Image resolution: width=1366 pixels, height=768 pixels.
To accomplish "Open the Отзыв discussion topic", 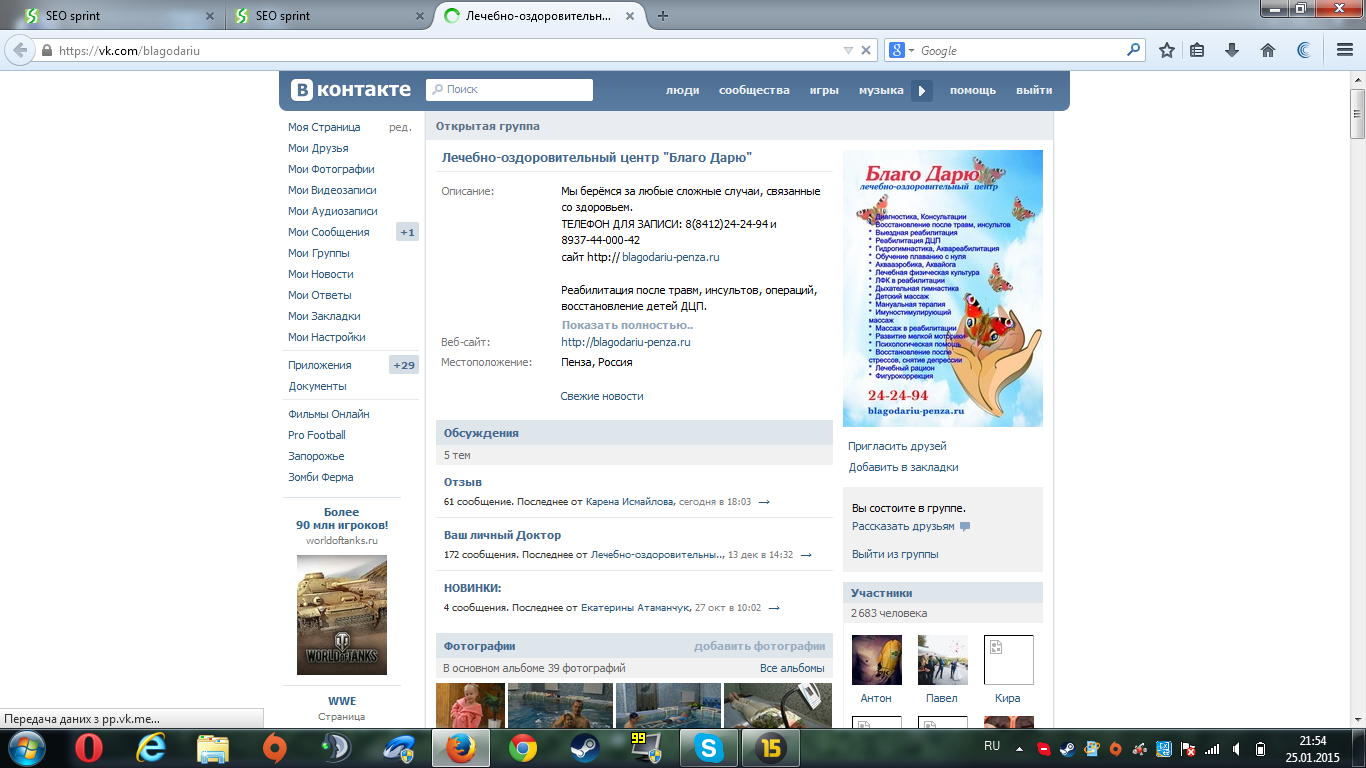I will tap(463, 482).
